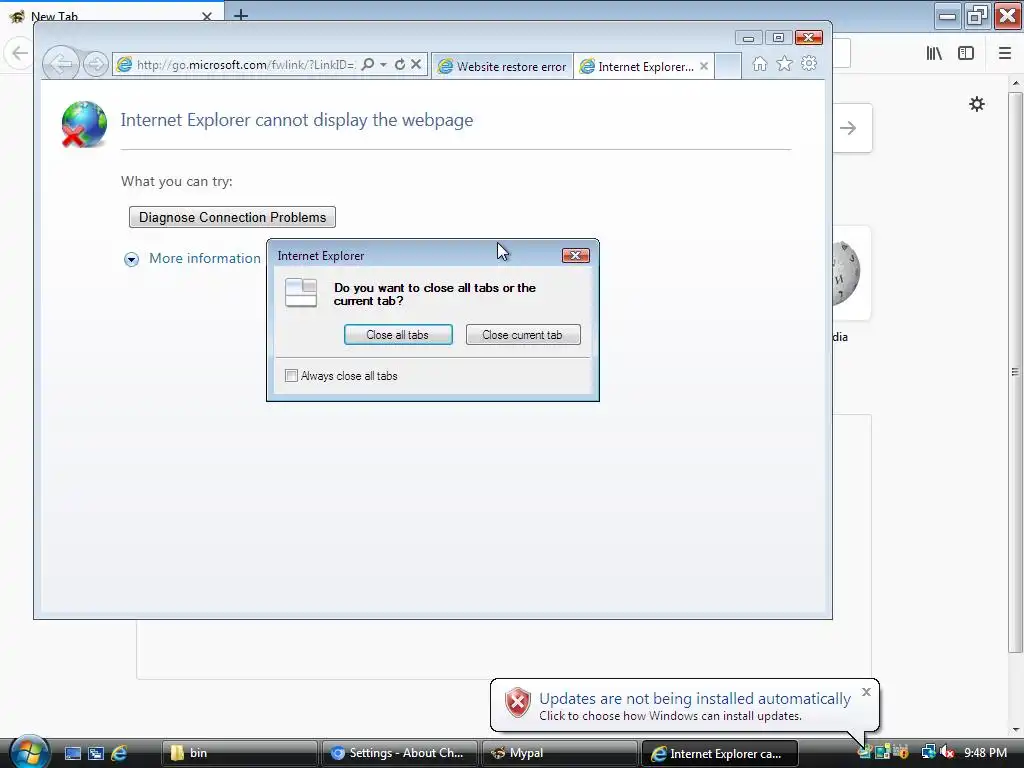Click the red shield in update balloon
Screen dimensions: 1024x768
point(517,703)
